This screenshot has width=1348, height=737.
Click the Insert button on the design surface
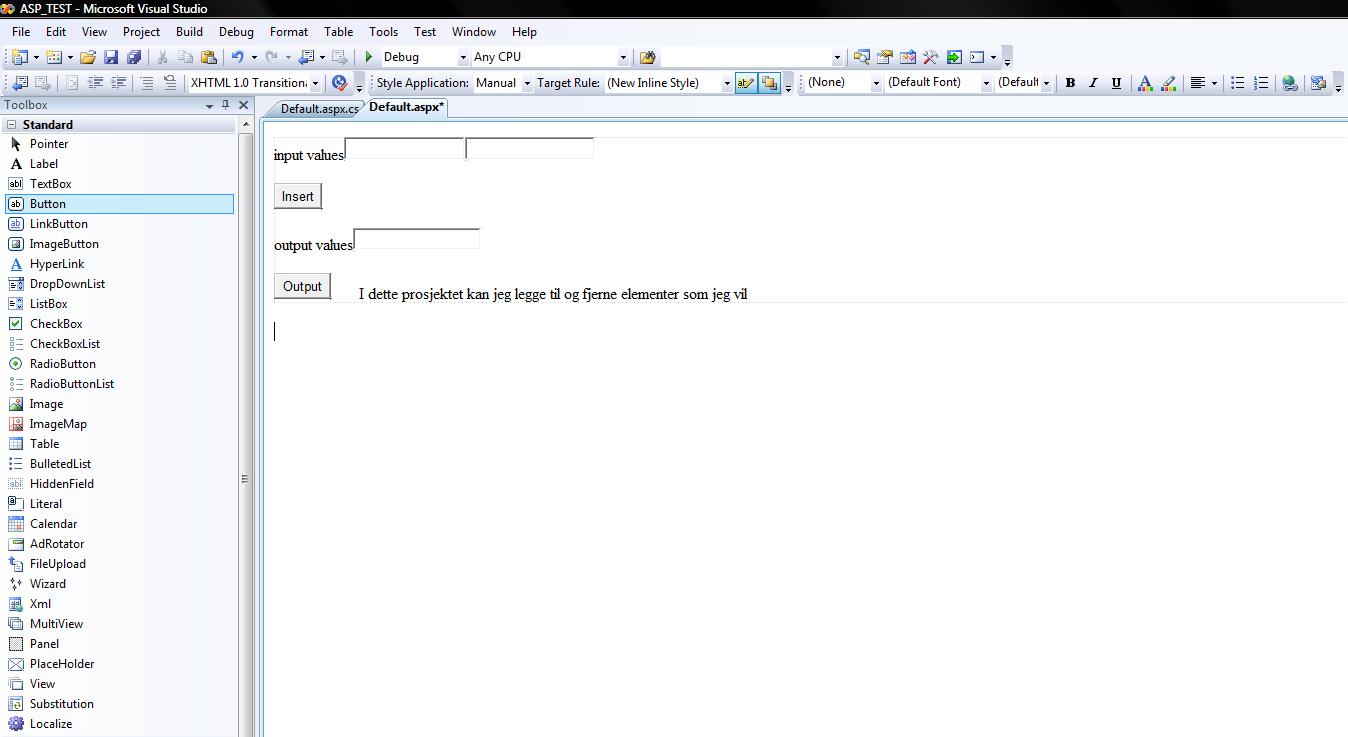(x=298, y=196)
